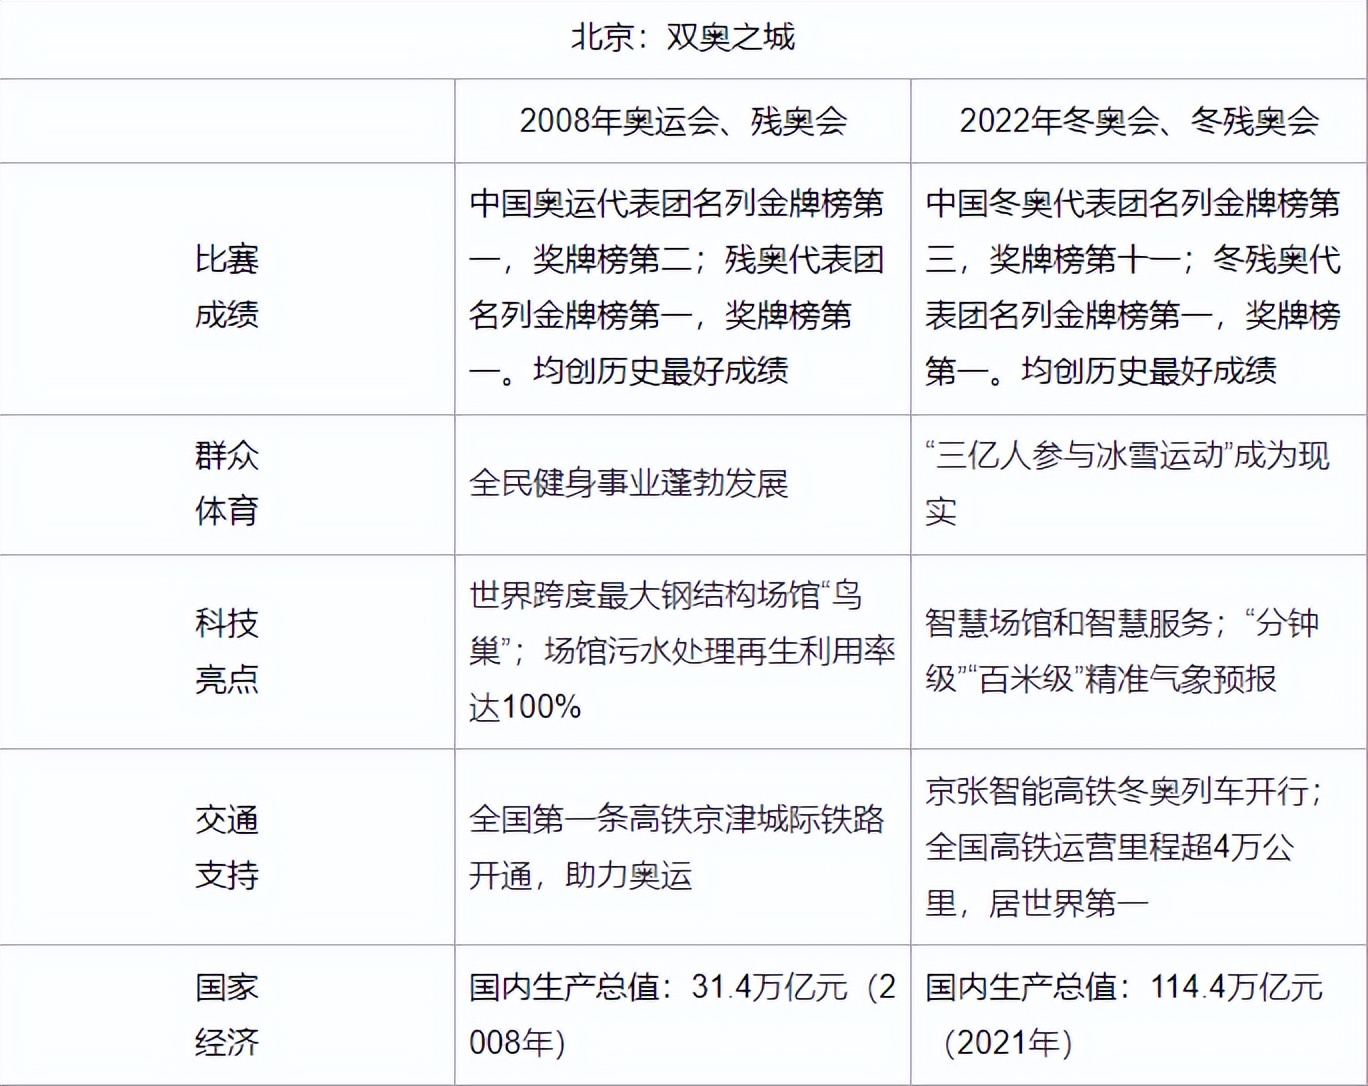Screen dimensions: 1368x1086
Task: Click the cell about 世界跨度最大钢结构场馆“鸟巢”
Action: (682, 651)
